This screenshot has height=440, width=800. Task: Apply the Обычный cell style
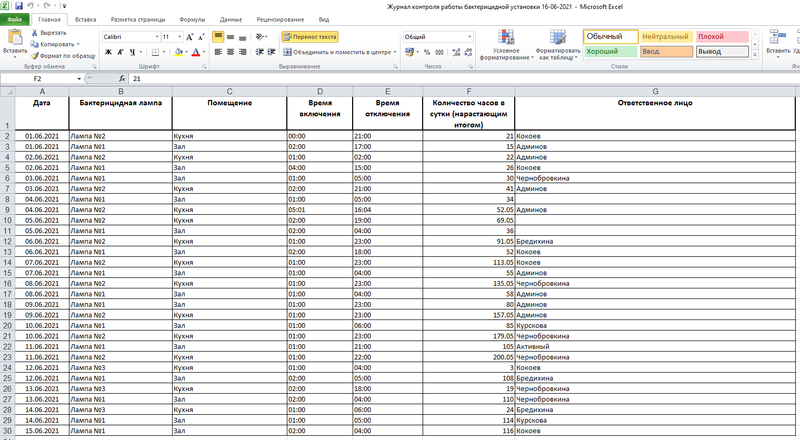tap(611, 37)
